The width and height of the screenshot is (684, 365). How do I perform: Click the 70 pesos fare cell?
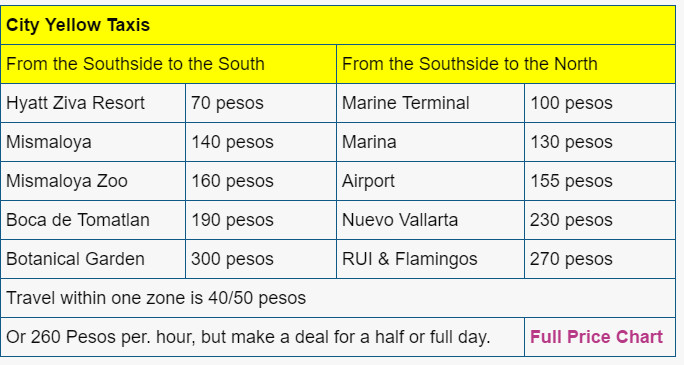click(x=261, y=103)
